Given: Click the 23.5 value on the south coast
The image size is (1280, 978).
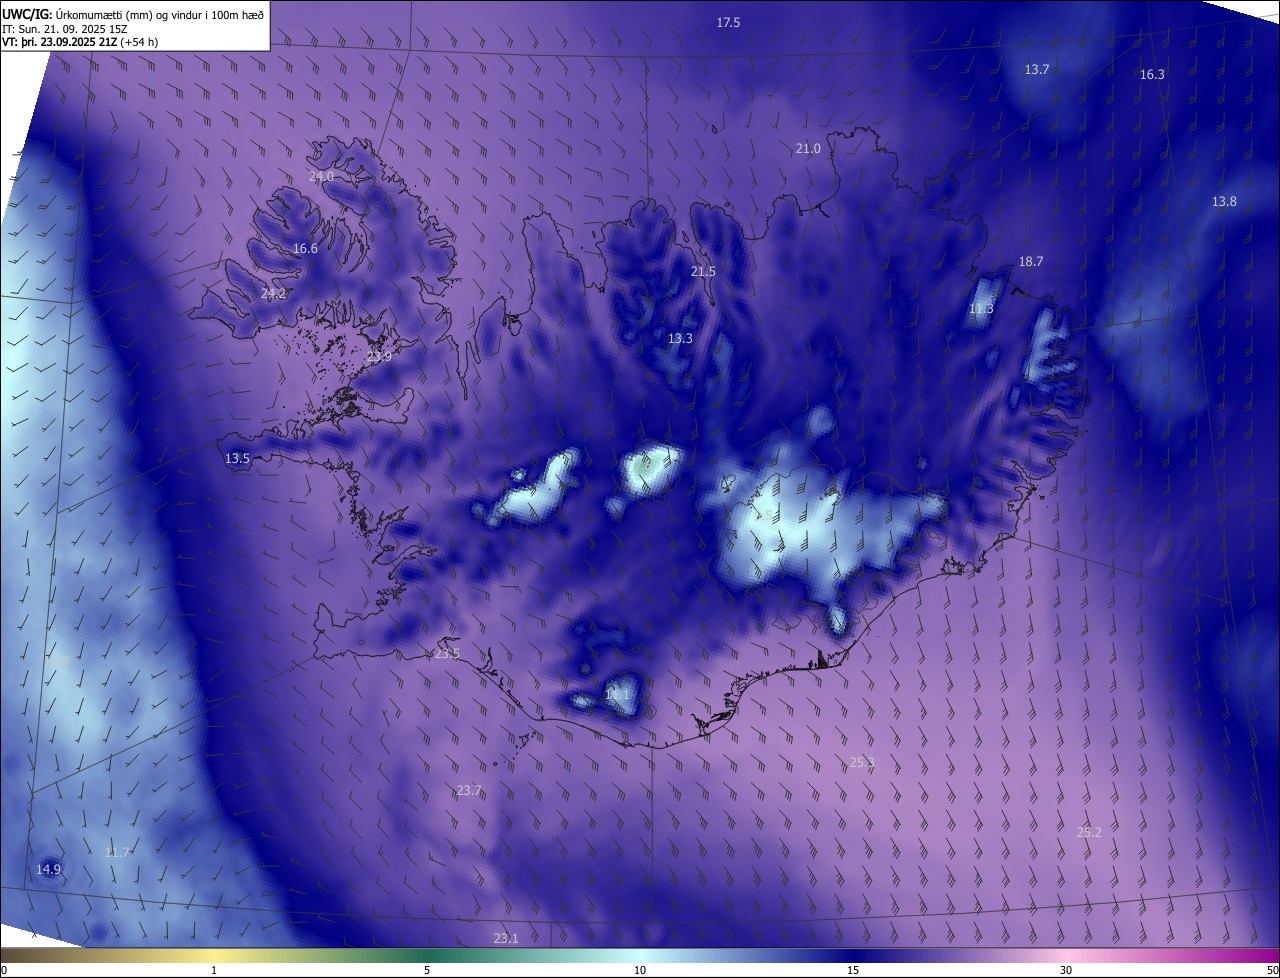Looking at the screenshot, I should (x=447, y=653).
